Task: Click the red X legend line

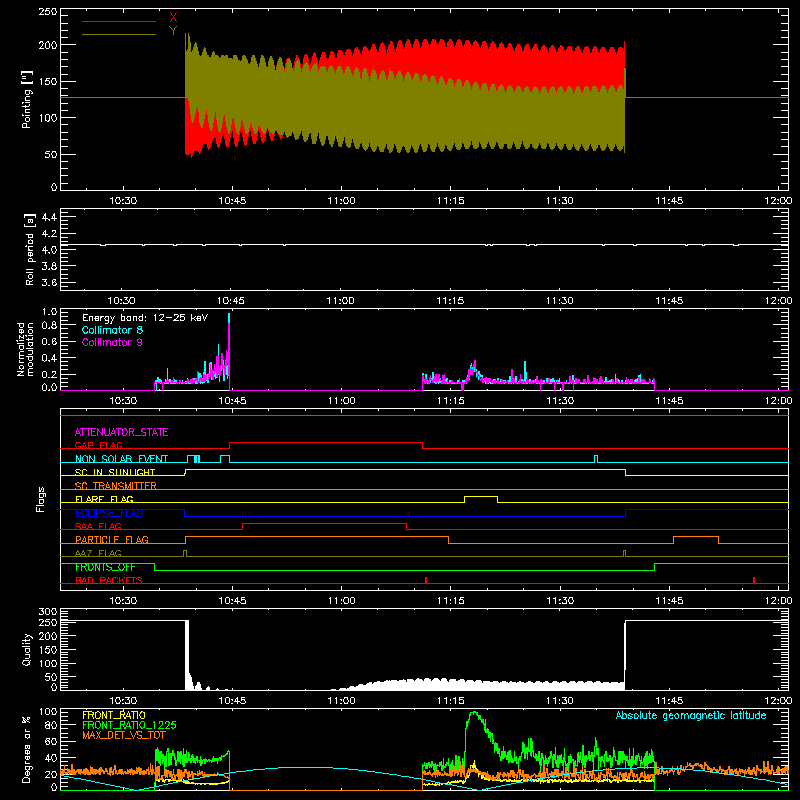Action: [x=118, y=21]
